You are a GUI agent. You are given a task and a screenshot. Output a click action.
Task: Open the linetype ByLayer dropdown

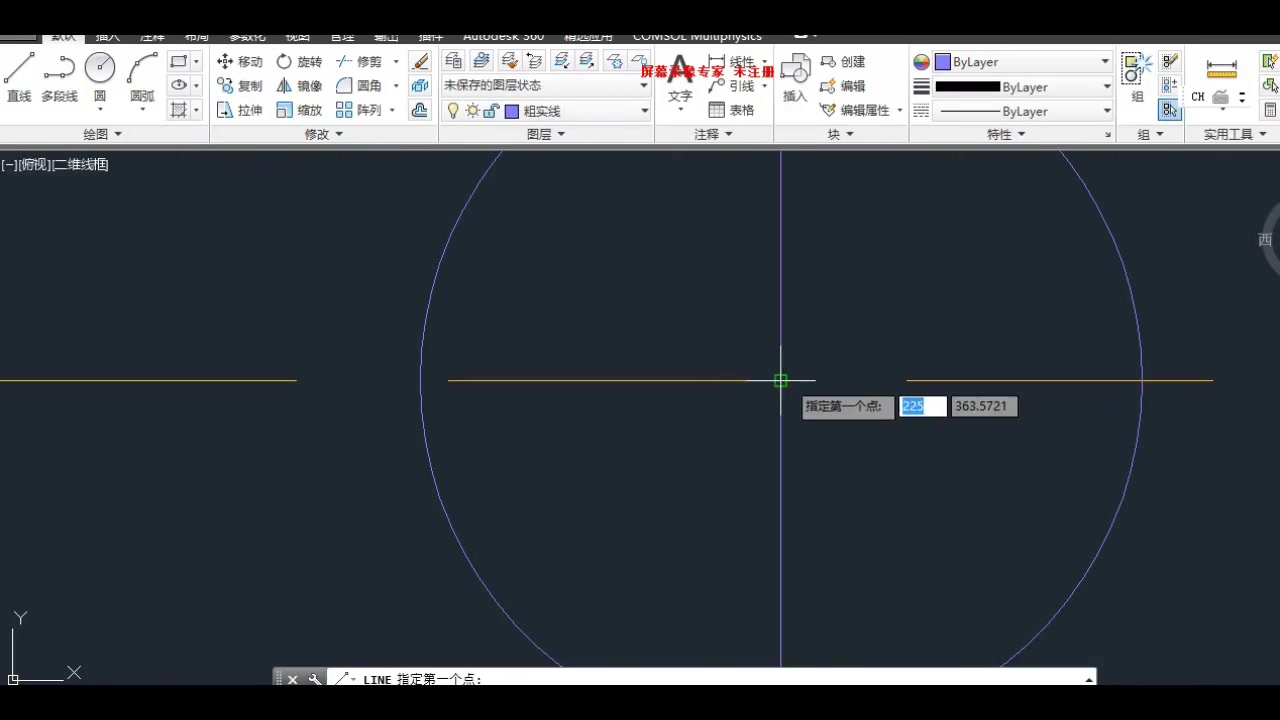pyautogui.click(x=1022, y=111)
